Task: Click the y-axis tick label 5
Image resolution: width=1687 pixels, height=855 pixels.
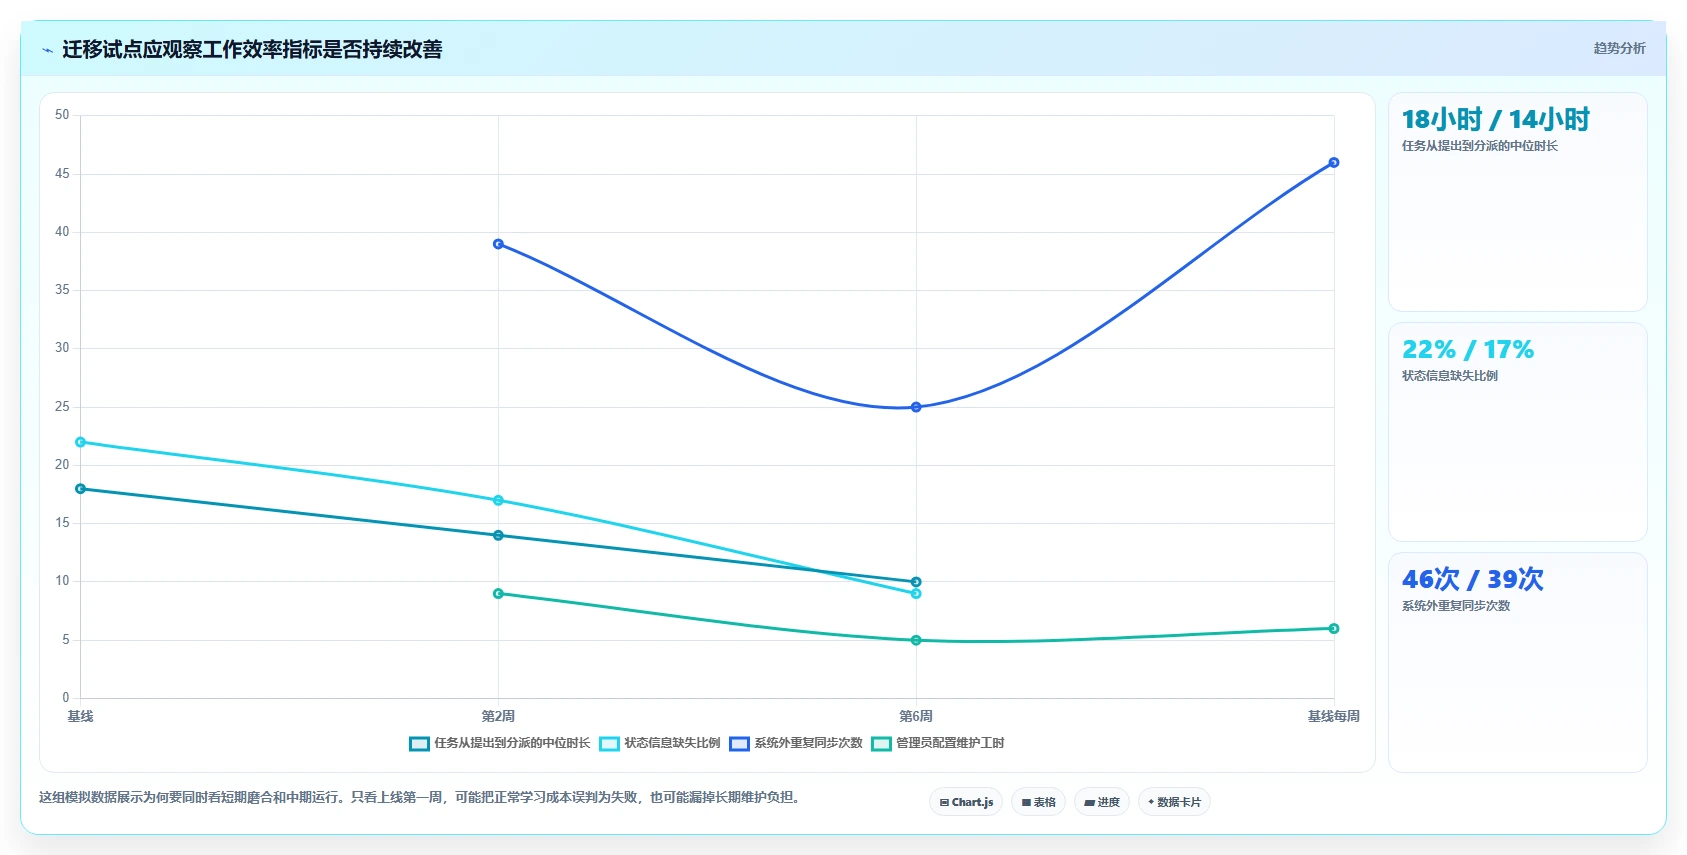Action: pyautogui.click(x=66, y=640)
